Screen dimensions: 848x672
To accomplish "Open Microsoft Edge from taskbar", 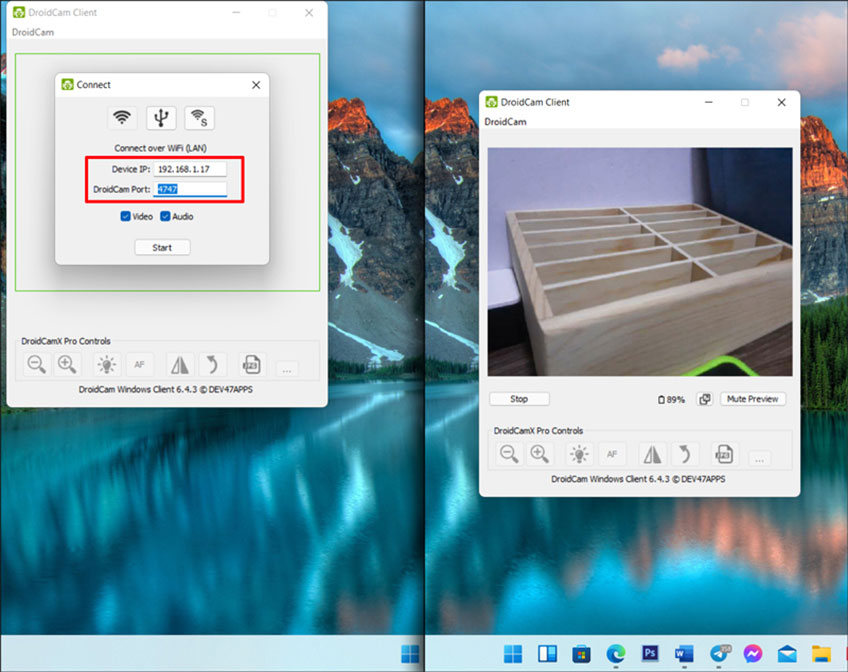I will point(615,654).
